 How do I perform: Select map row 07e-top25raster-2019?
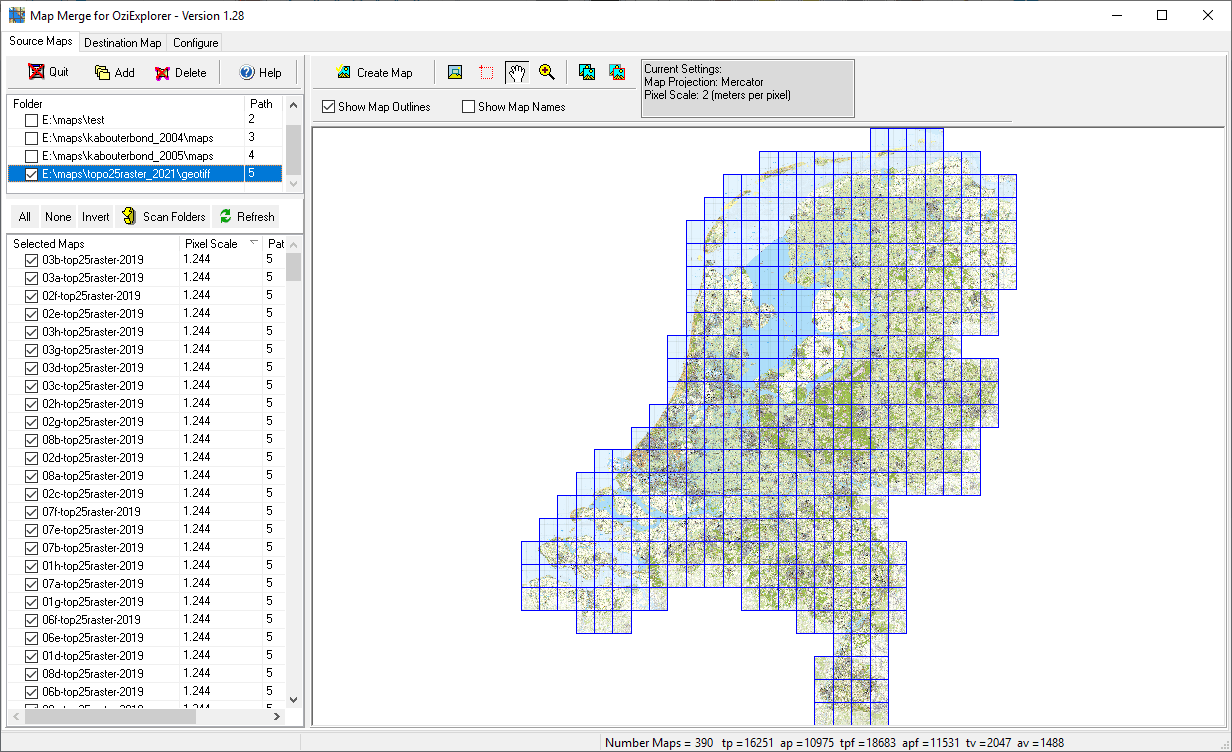(x=147, y=530)
